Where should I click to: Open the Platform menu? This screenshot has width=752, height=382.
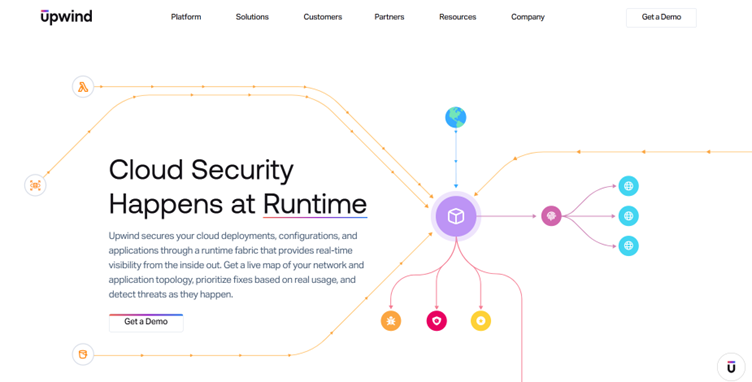[186, 17]
